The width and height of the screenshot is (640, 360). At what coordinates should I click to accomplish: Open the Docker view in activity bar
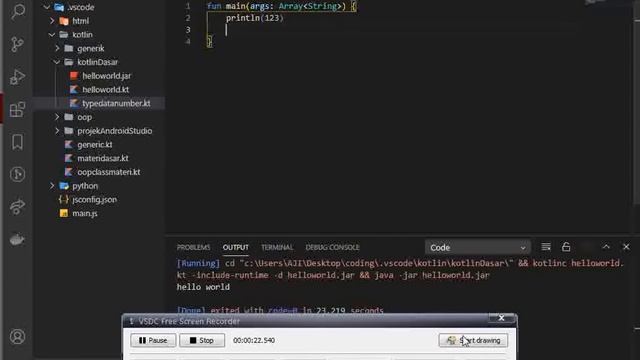tap(18, 239)
